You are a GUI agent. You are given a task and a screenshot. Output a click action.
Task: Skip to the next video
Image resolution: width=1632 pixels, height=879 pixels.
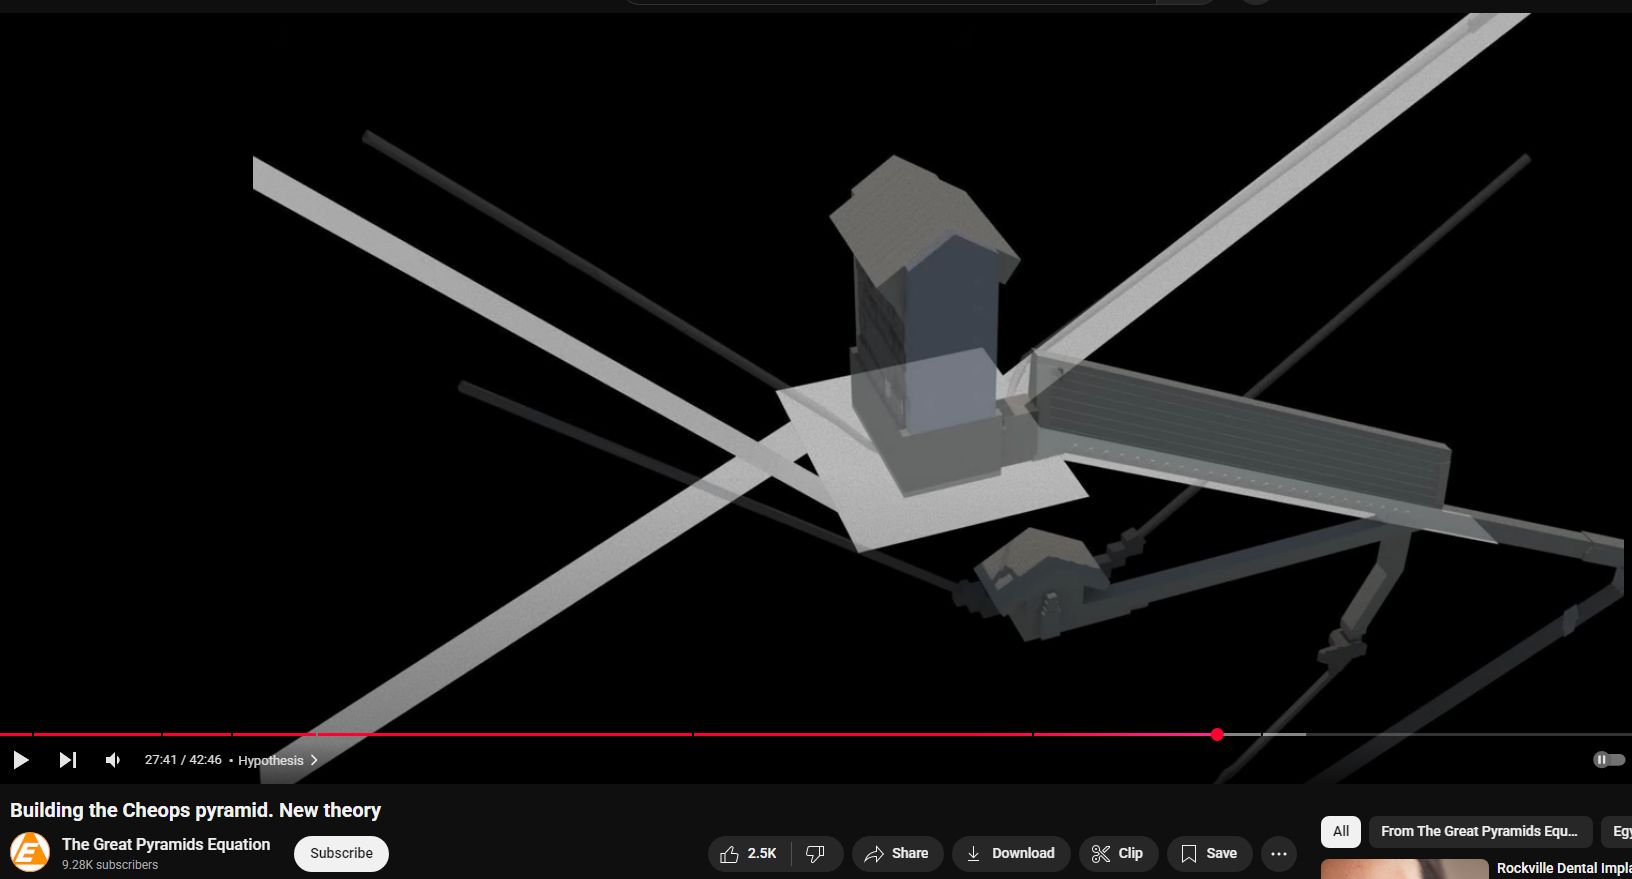coord(67,760)
